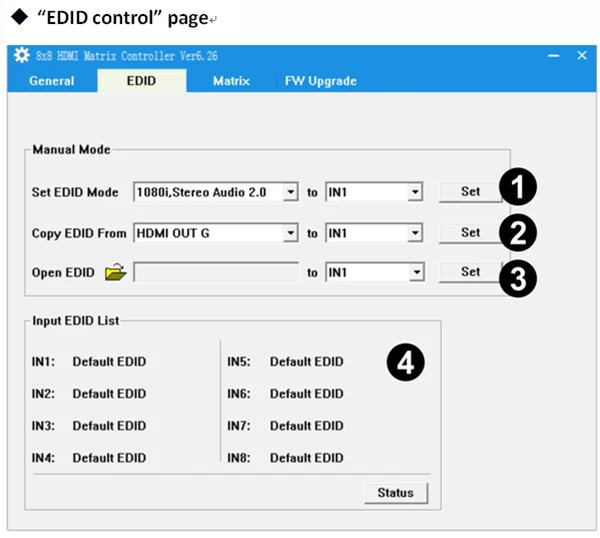Viewport: 600px width, 538px height.
Task: Click the IN6: Default EDID entry
Action: pos(285,394)
